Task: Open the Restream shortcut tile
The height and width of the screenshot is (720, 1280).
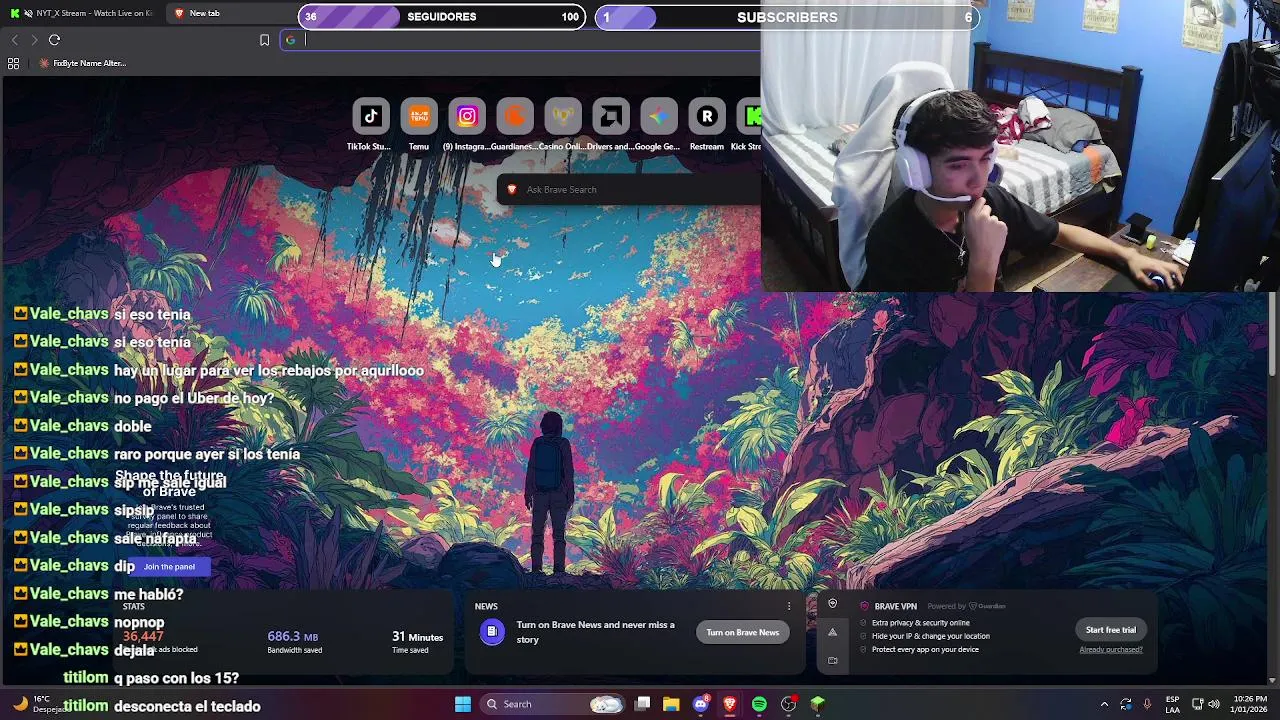Action: [x=707, y=117]
